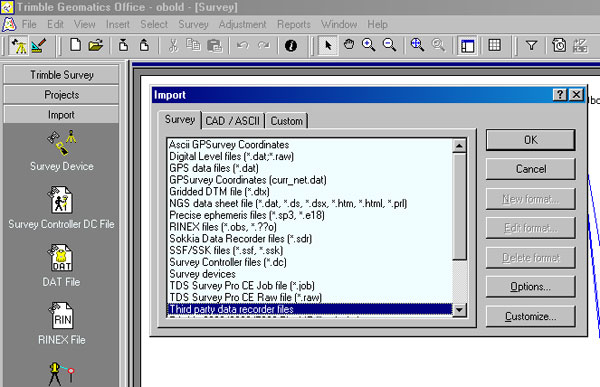Viewport: 600px width, 387px height.
Task: Select the zoom out magnifier tool
Action: (390, 45)
